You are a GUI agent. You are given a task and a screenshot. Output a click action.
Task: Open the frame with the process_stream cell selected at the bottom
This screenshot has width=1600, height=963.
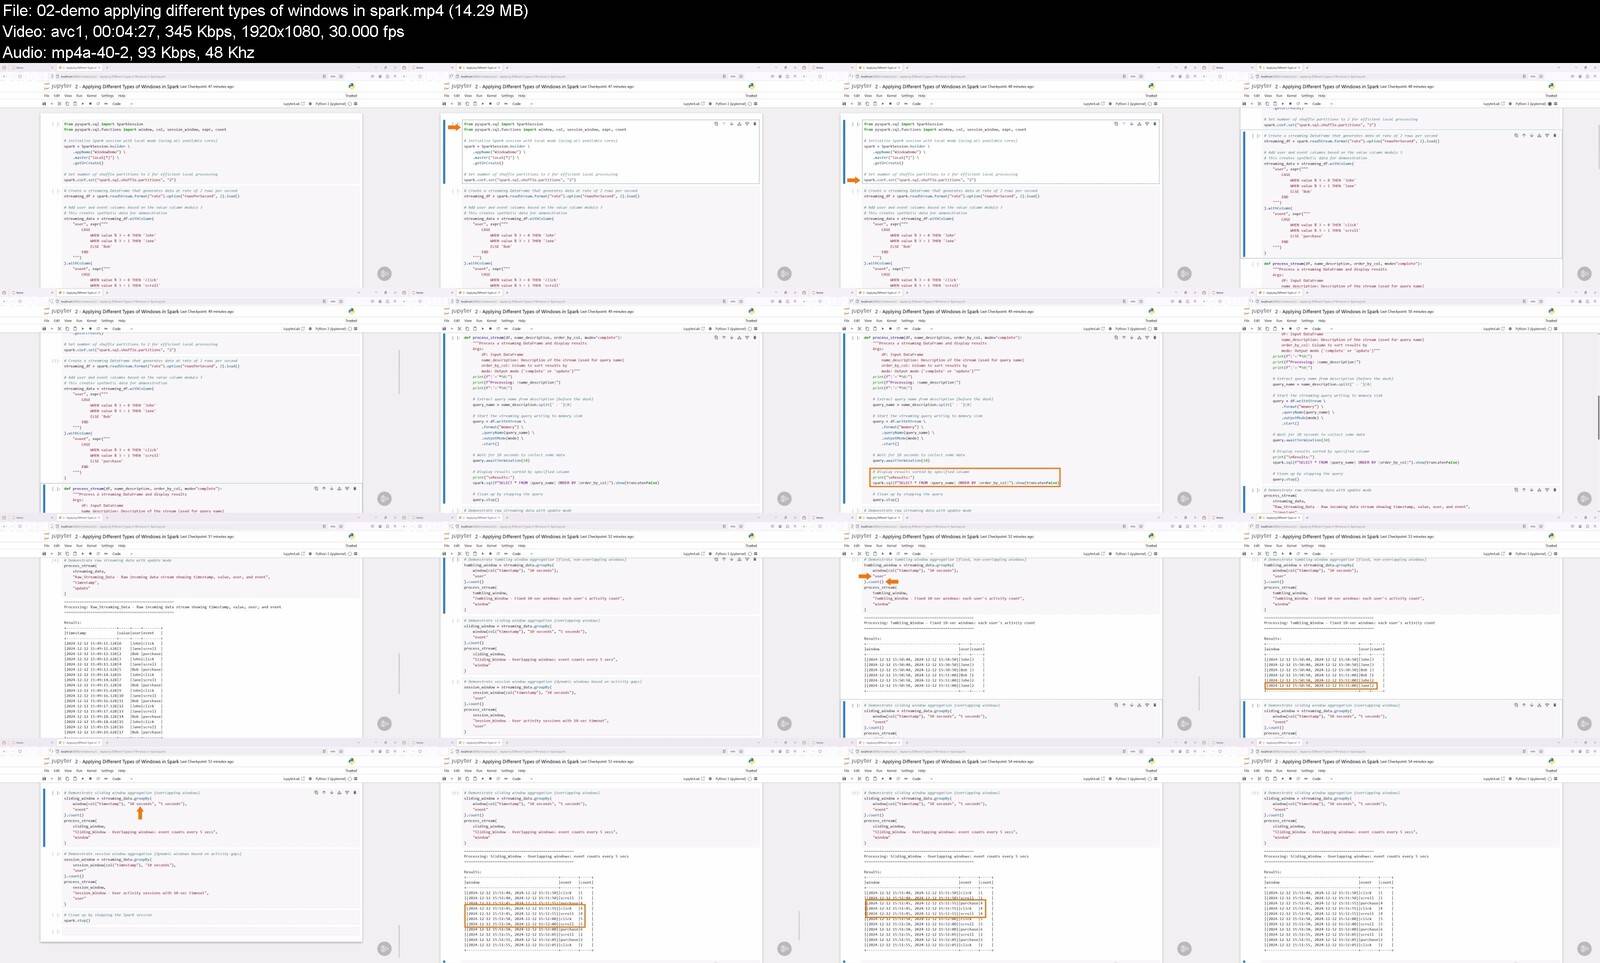[x=200, y=401]
